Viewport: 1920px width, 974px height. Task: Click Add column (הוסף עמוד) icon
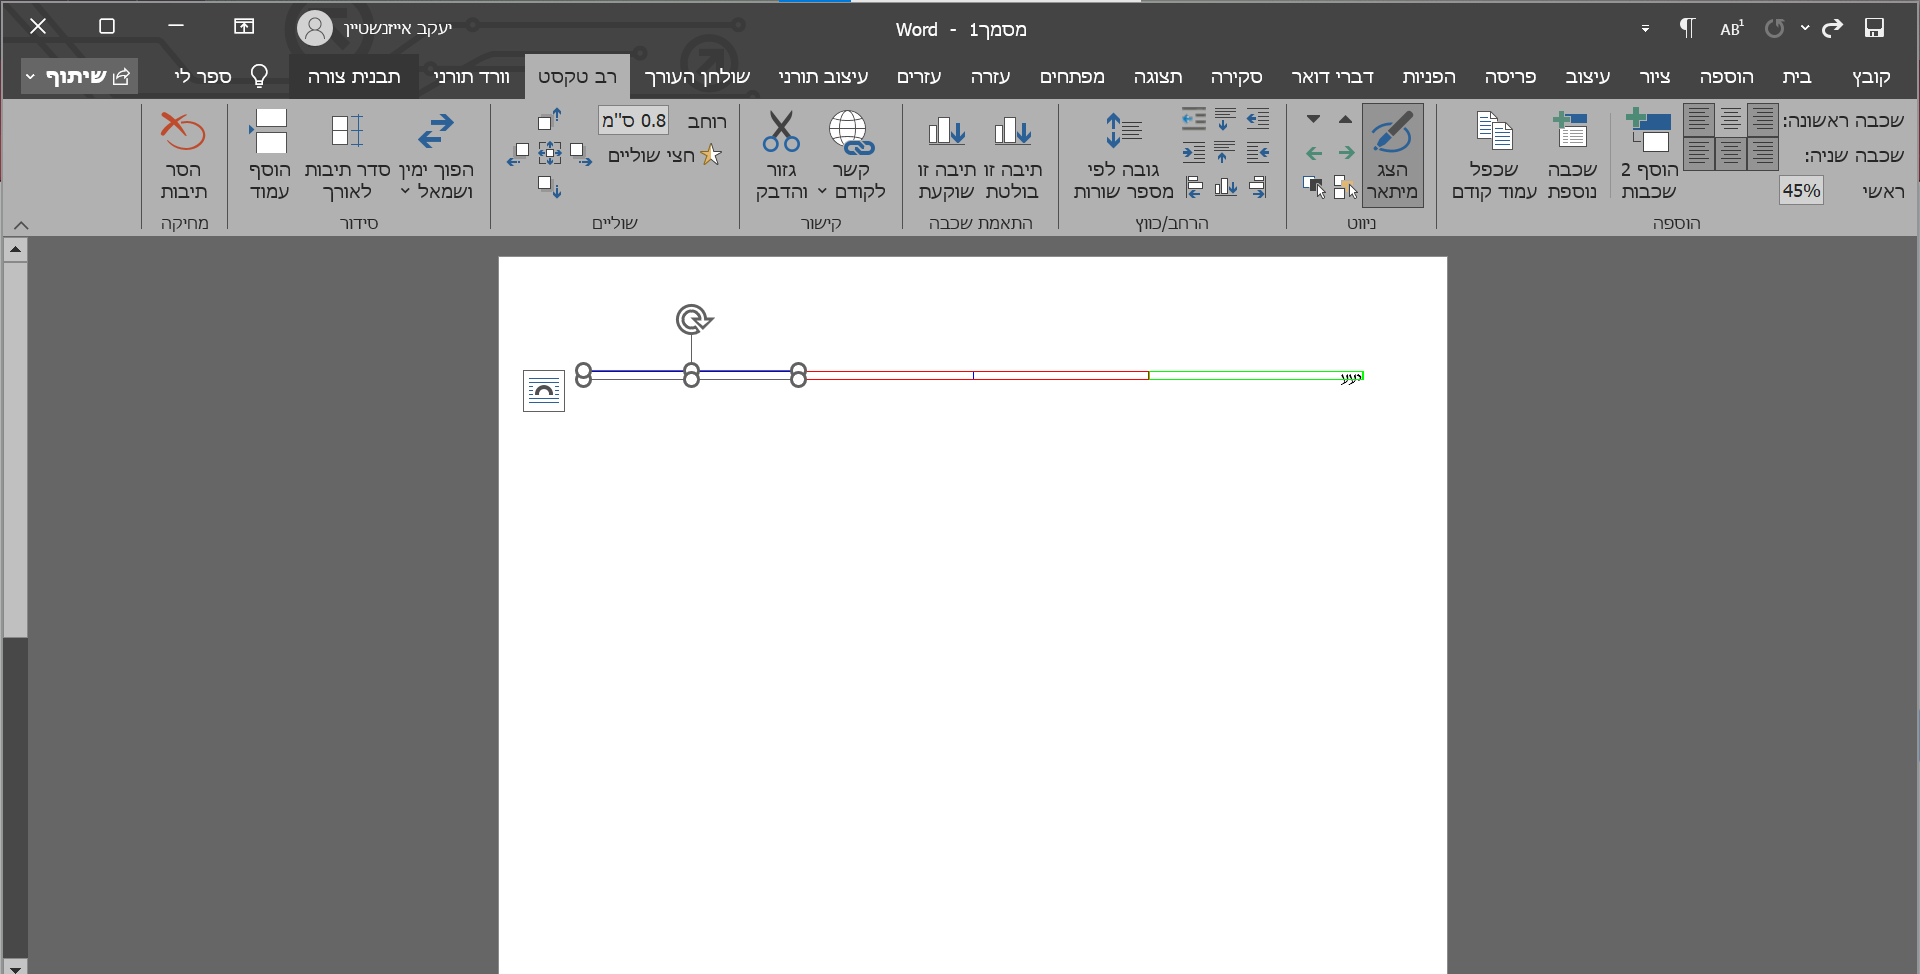[269, 132]
